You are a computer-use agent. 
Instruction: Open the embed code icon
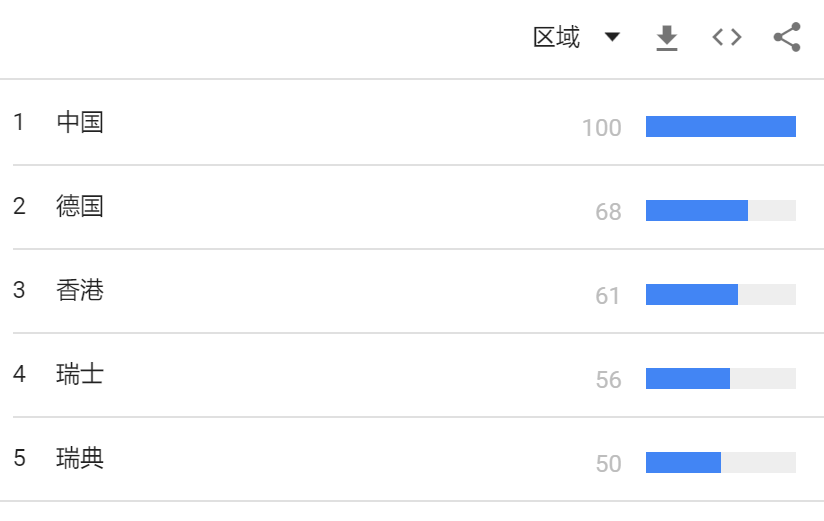click(x=727, y=37)
